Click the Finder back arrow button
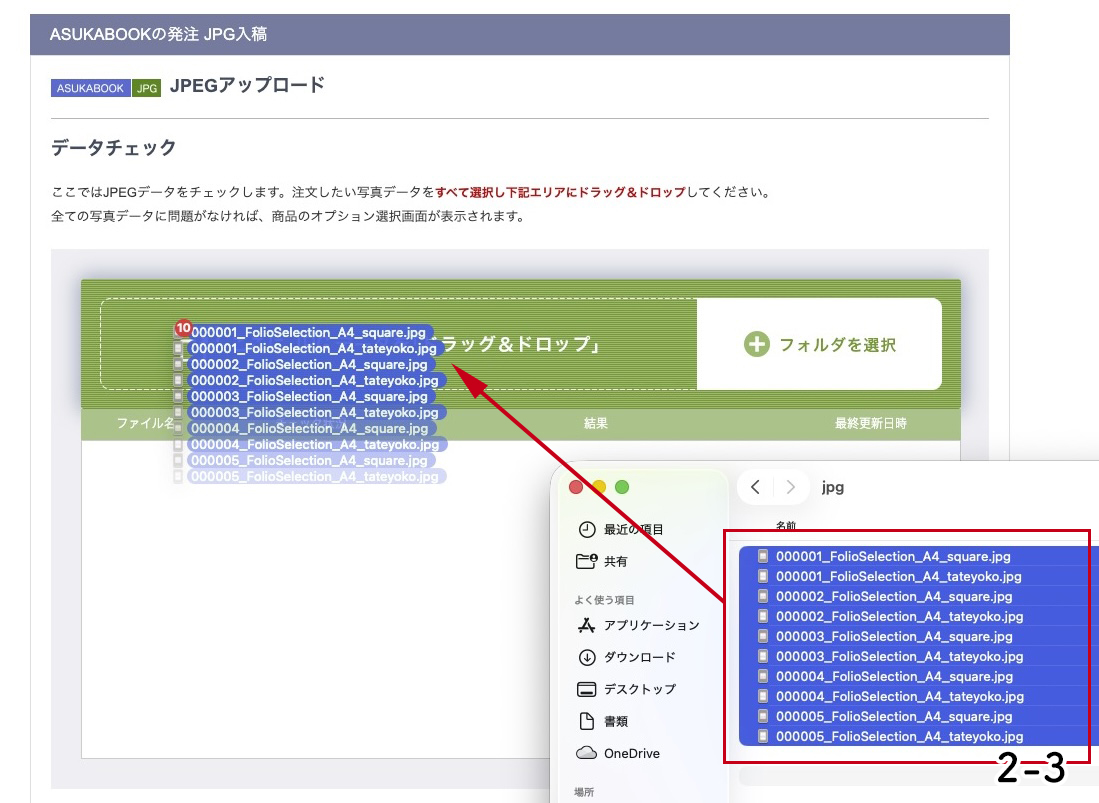 tap(756, 487)
